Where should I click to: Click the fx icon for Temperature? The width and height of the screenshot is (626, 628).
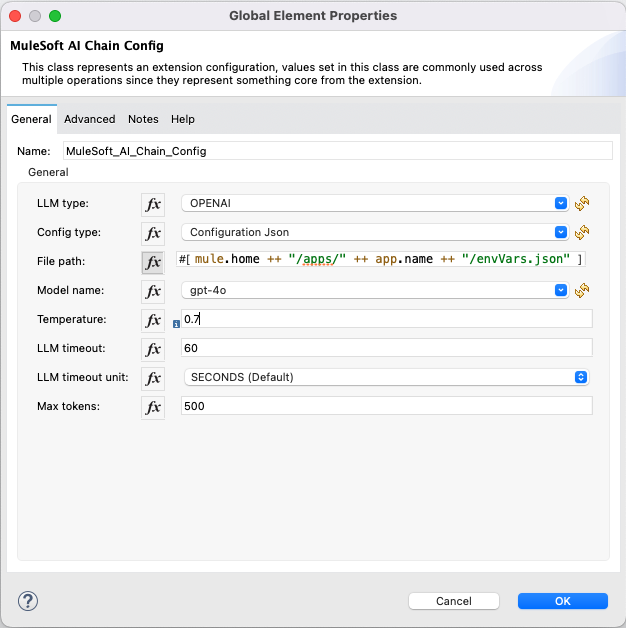coord(153,320)
